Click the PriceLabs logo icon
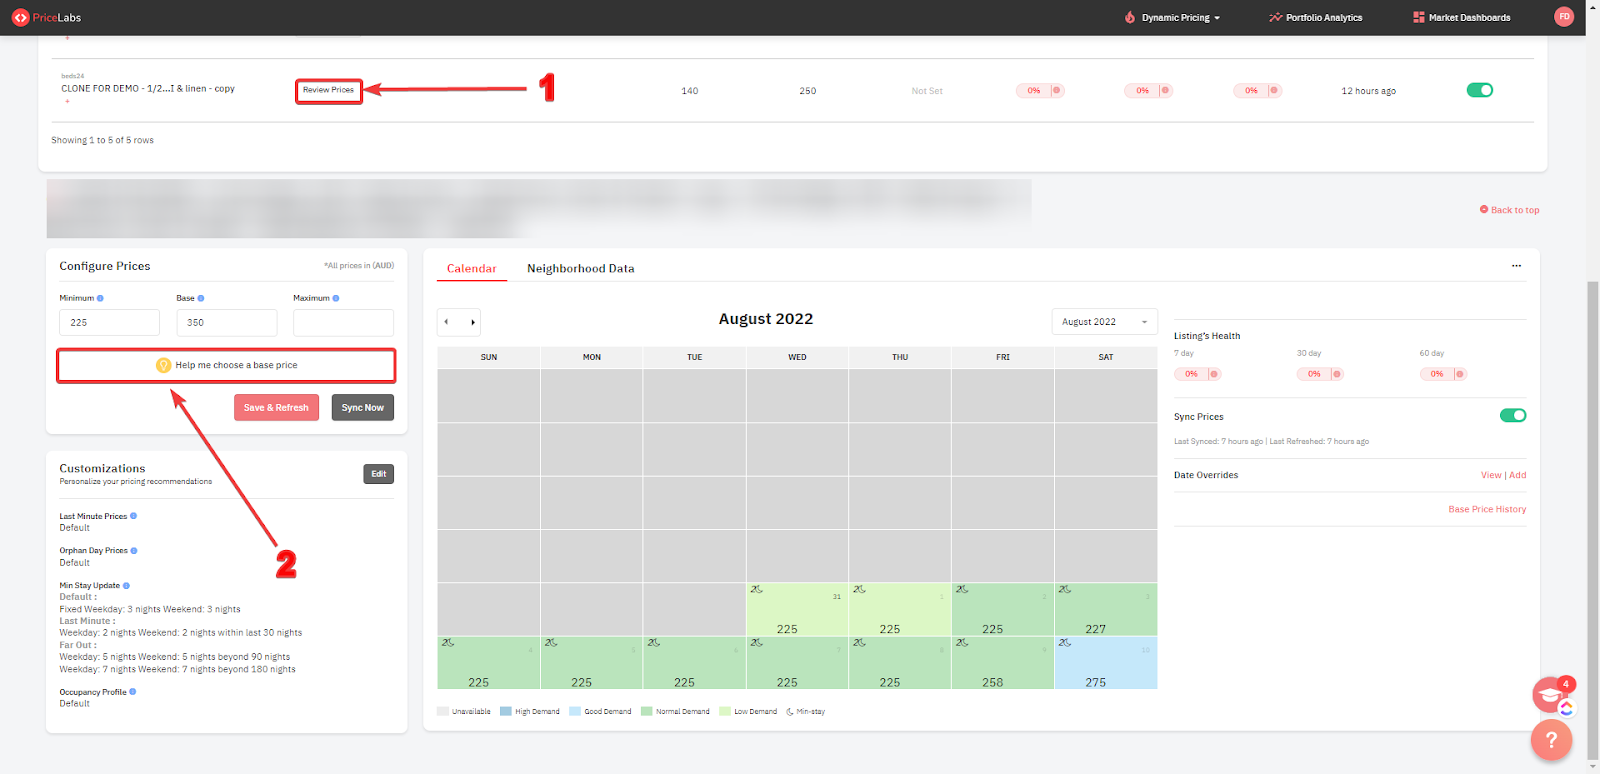This screenshot has width=1600, height=774. tap(20, 18)
